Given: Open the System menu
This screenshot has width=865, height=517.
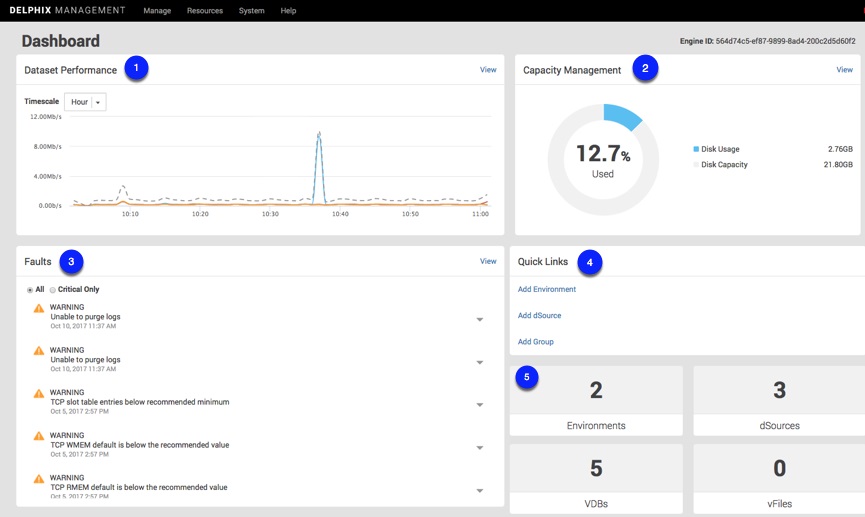Looking at the screenshot, I should (252, 11).
